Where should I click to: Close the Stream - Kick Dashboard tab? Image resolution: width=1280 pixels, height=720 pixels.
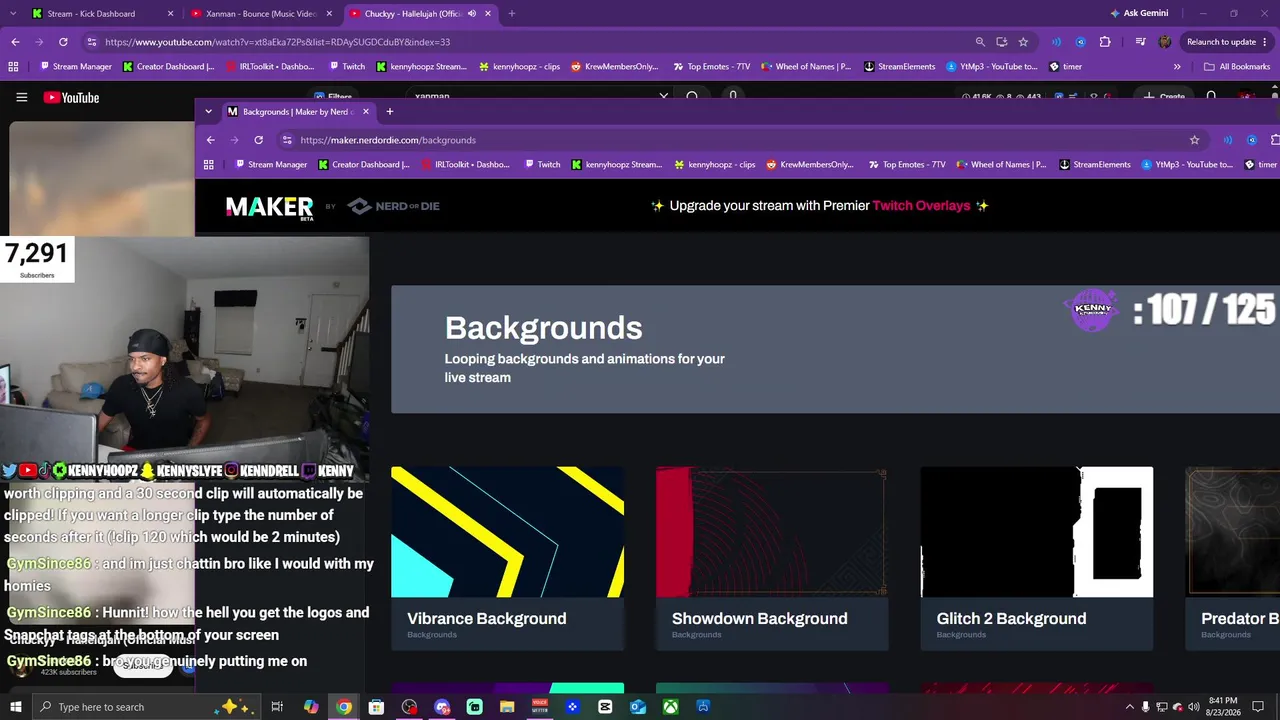point(170,14)
